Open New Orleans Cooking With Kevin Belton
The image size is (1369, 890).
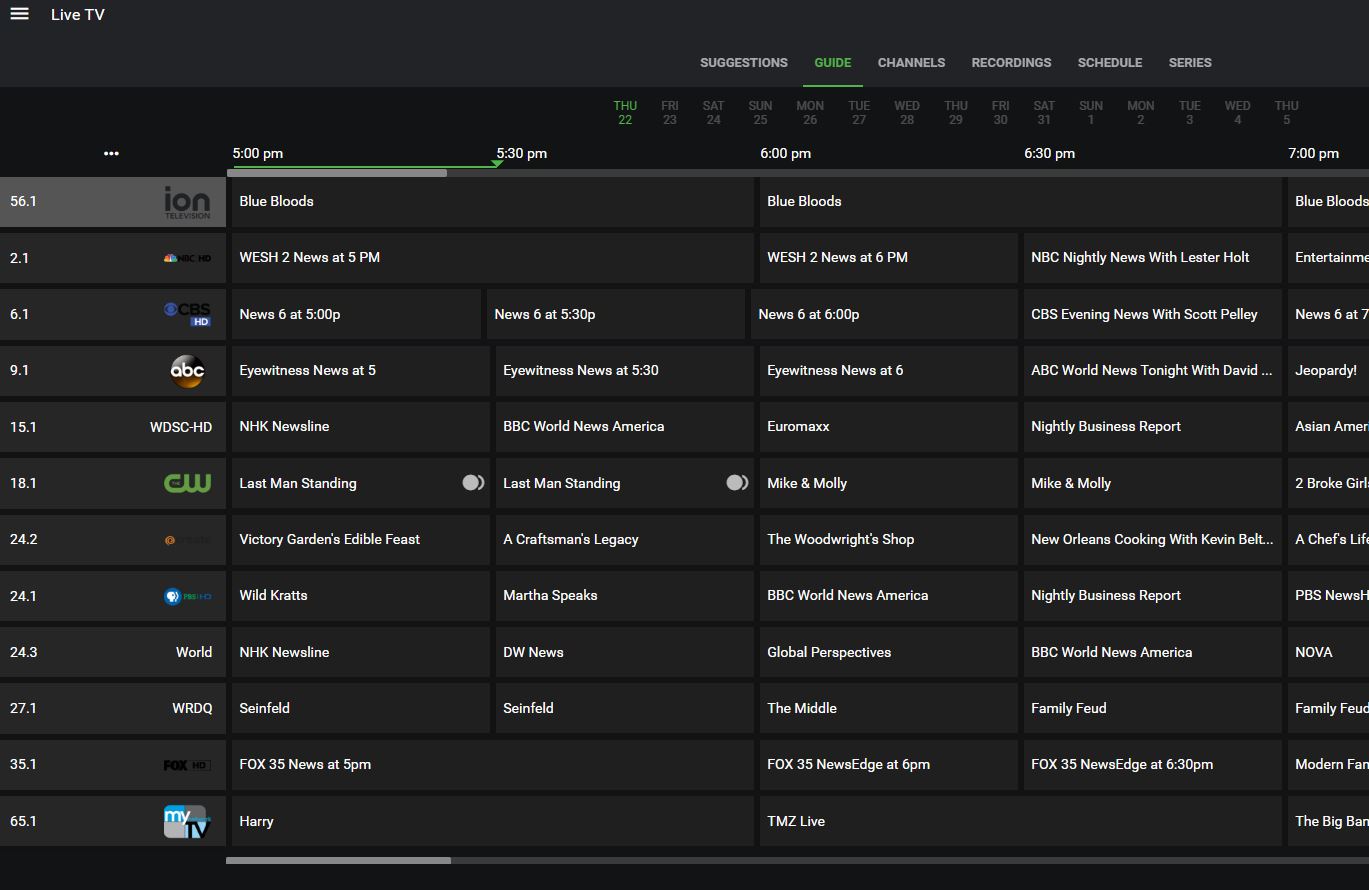(1152, 539)
